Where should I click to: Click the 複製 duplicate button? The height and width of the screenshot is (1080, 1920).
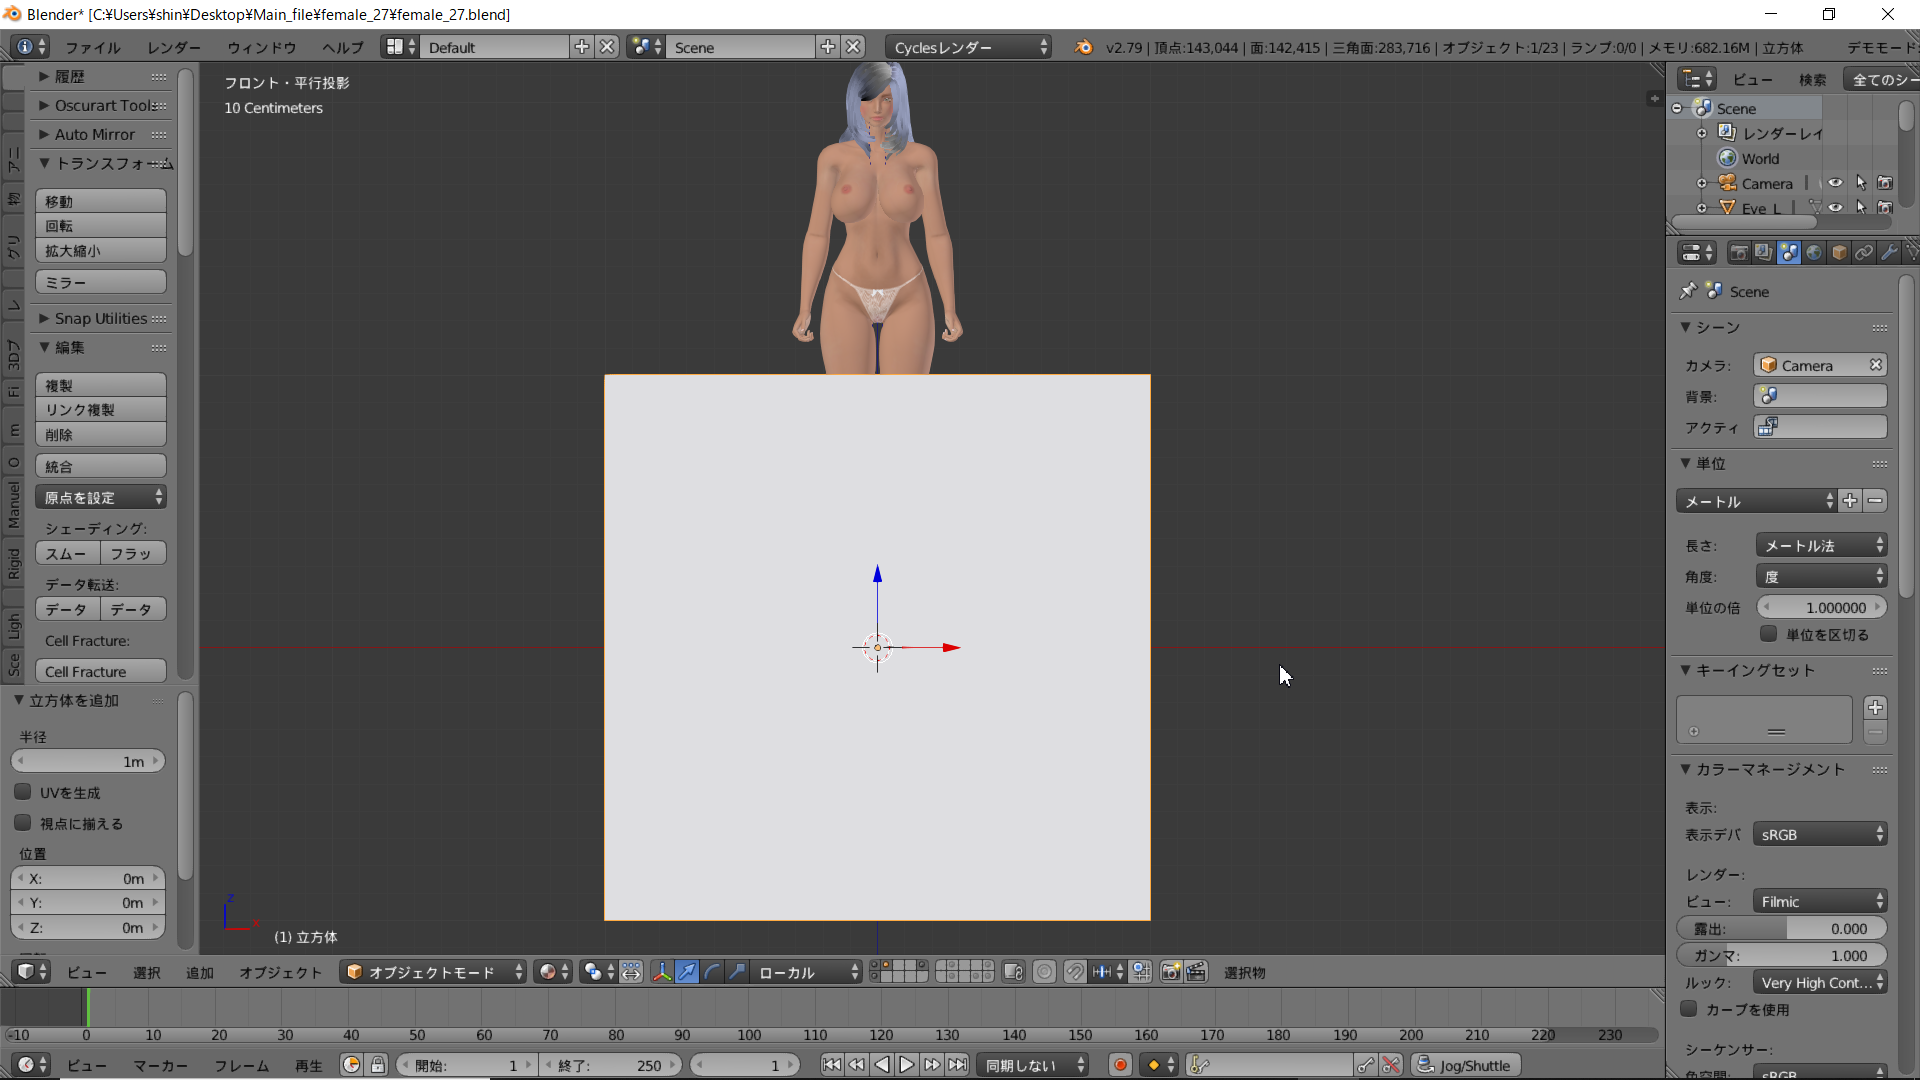100,385
